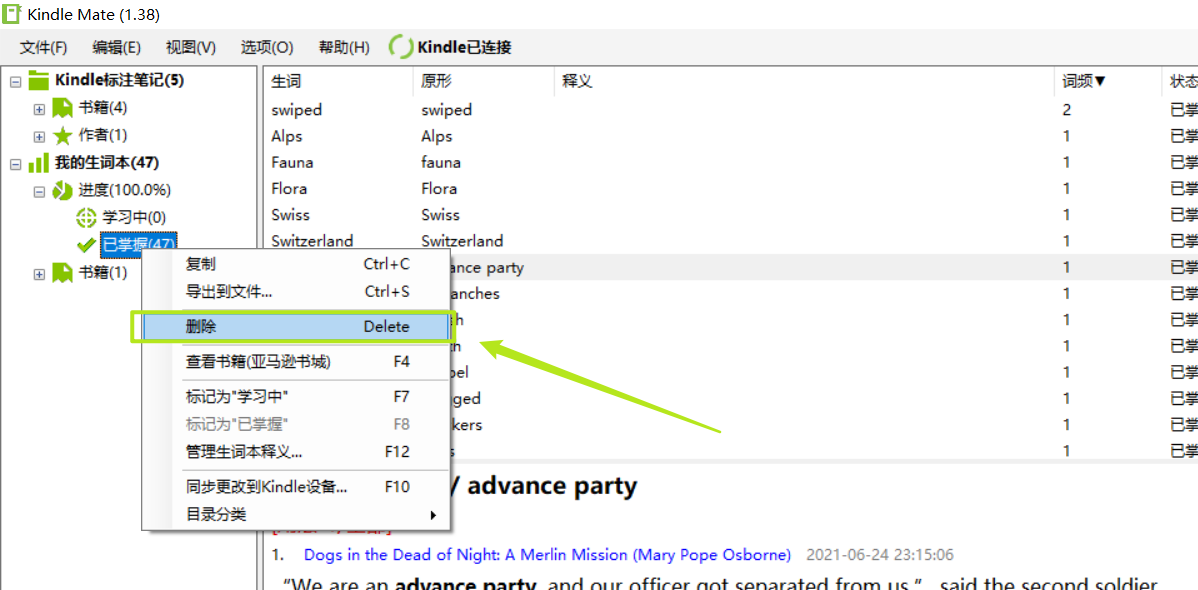Image resolution: width=1198 pixels, height=590 pixels.
Task: Collapse the 进度(100.0%) tree node
Action: 40,191
